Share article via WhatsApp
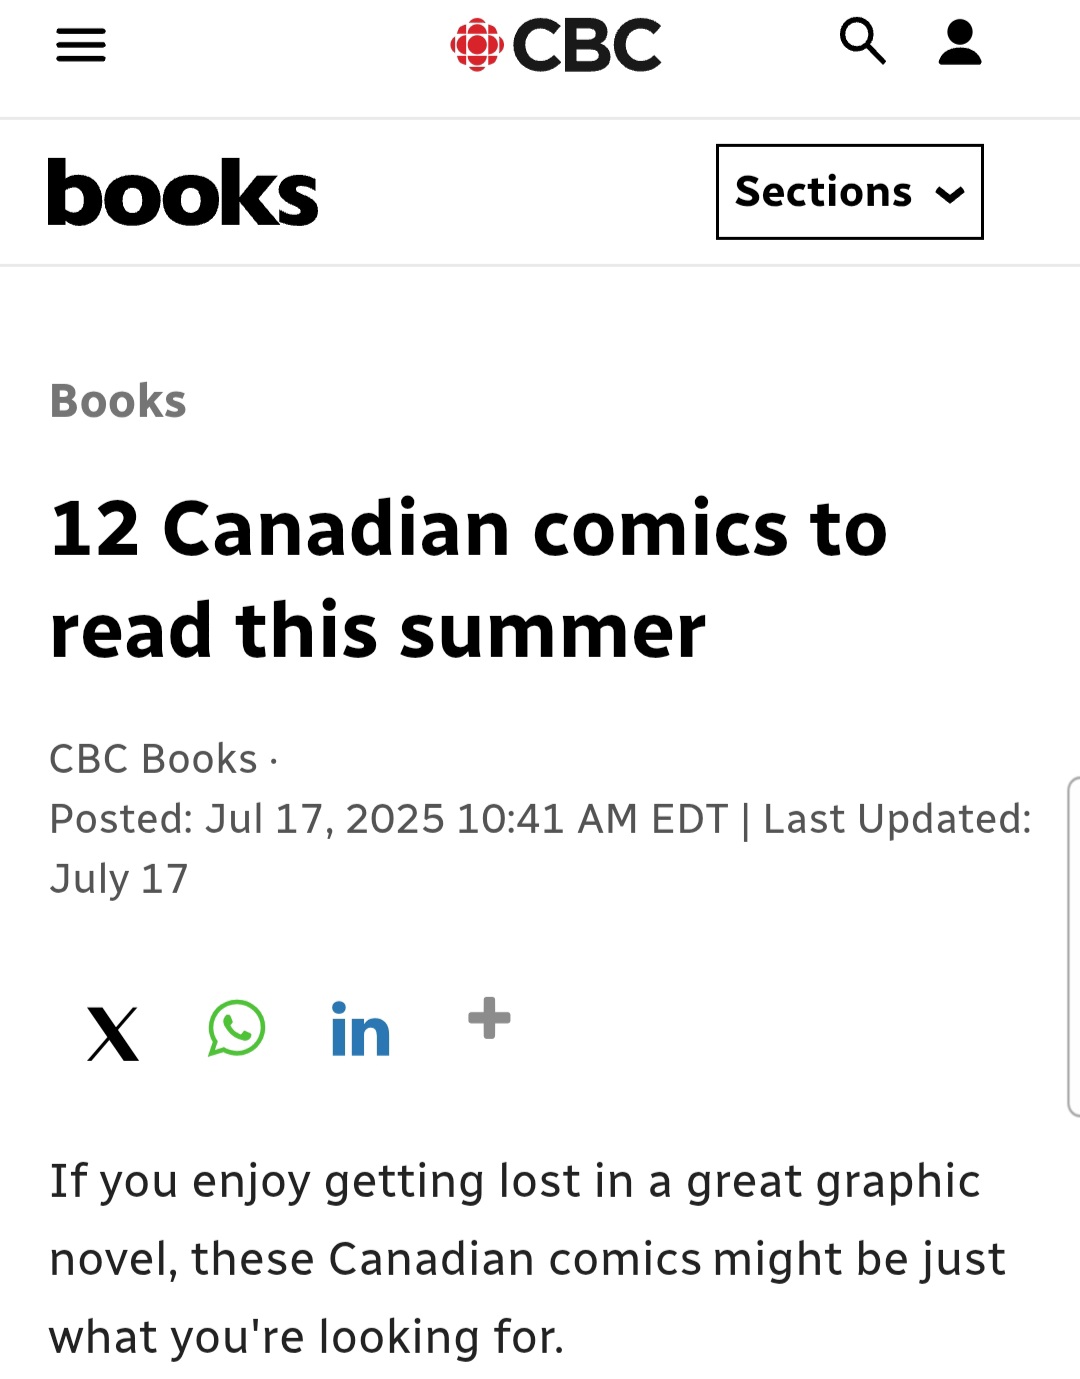Viewport: 1080px width, 1379px height. click(236, 1029)
